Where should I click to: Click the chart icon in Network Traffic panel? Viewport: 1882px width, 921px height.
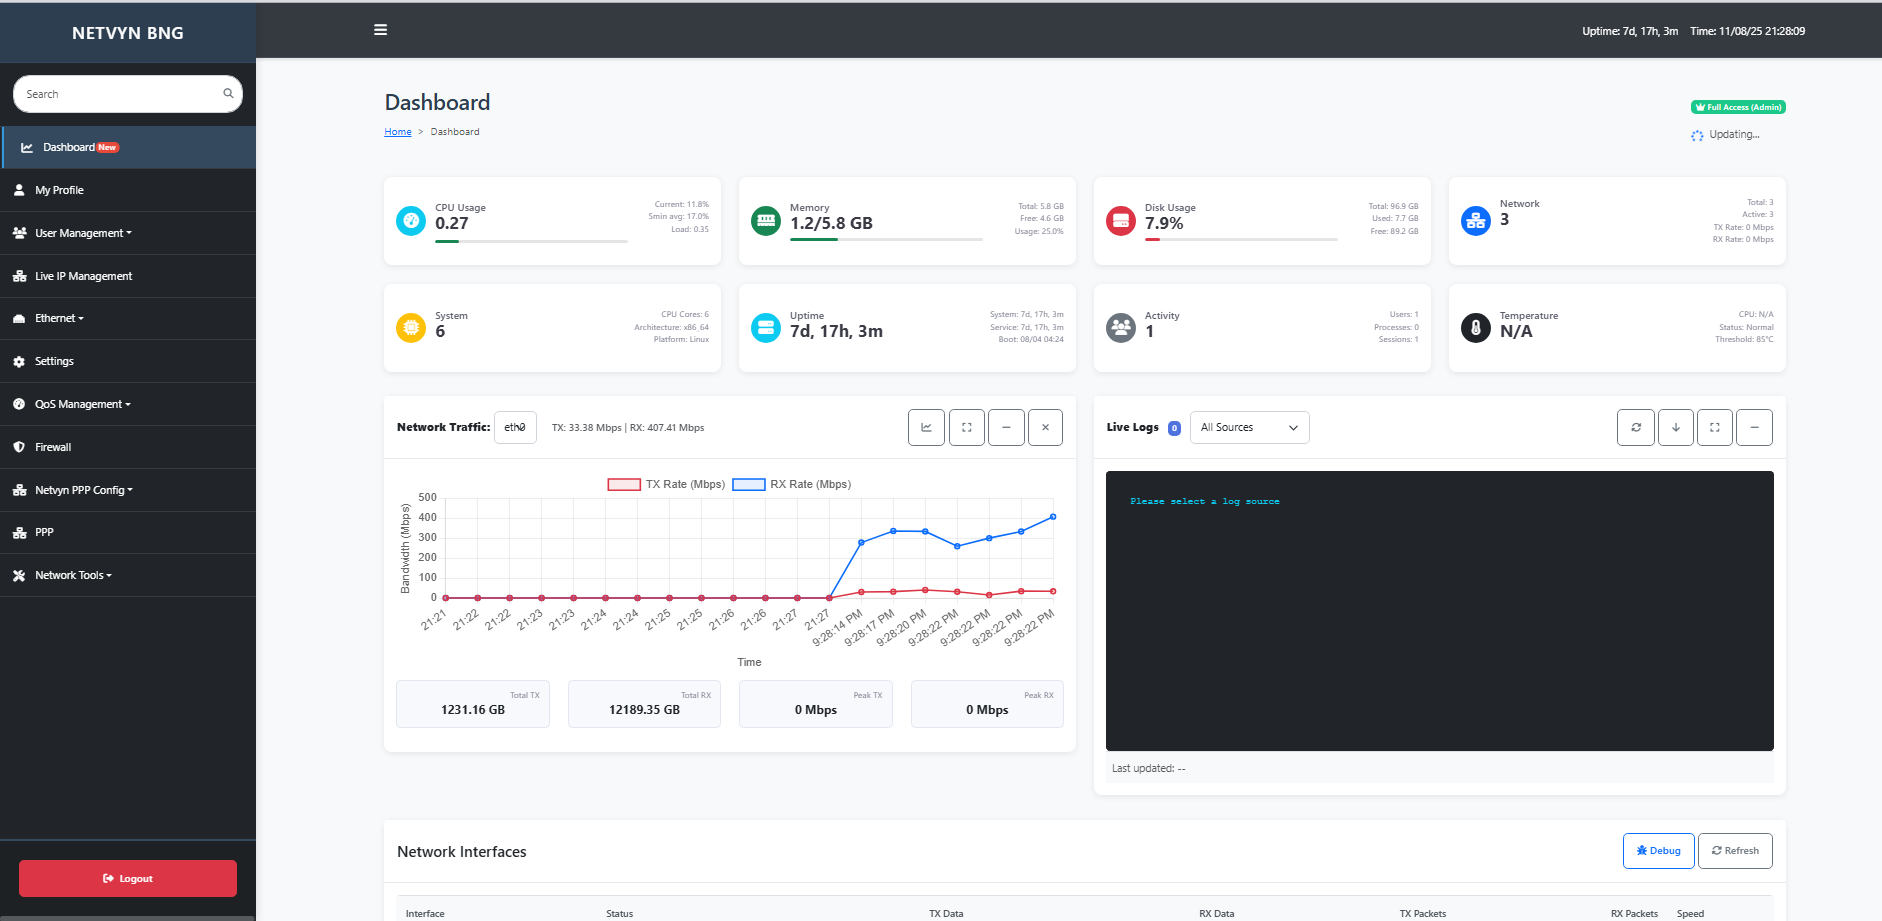pos(926,428)
